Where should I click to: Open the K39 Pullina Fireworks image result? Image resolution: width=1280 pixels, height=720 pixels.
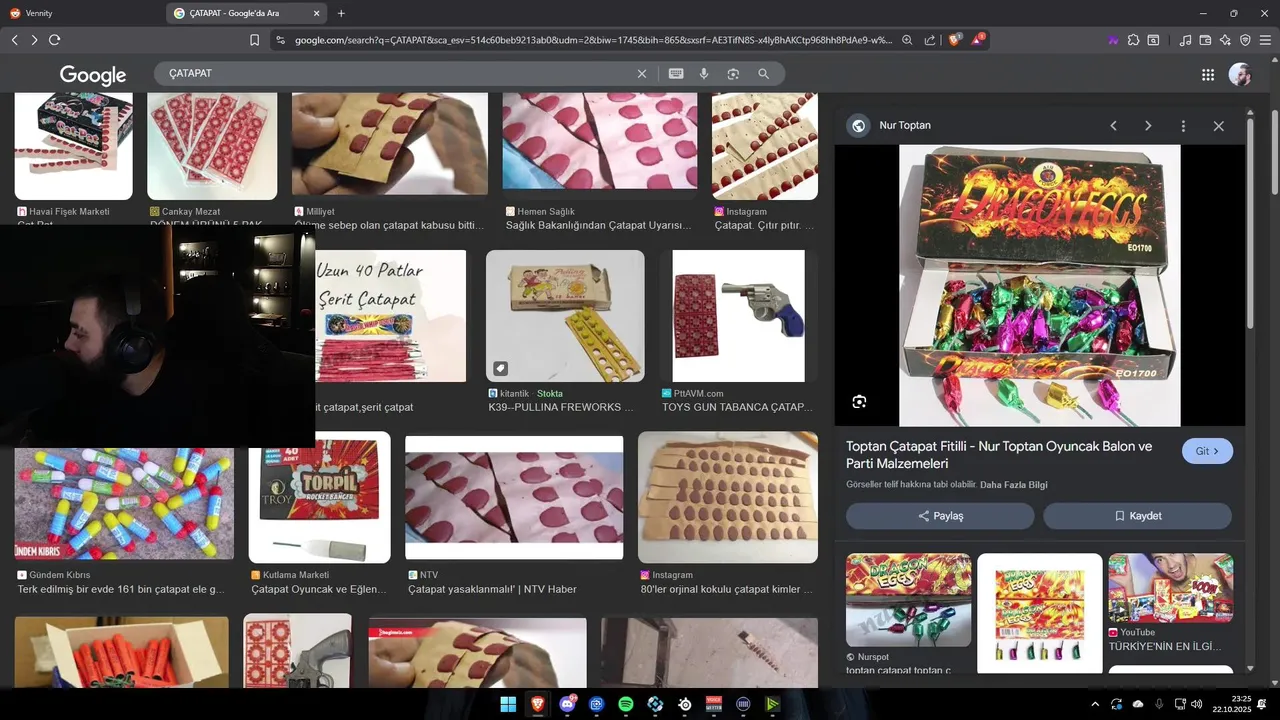[x=565, y=316]
